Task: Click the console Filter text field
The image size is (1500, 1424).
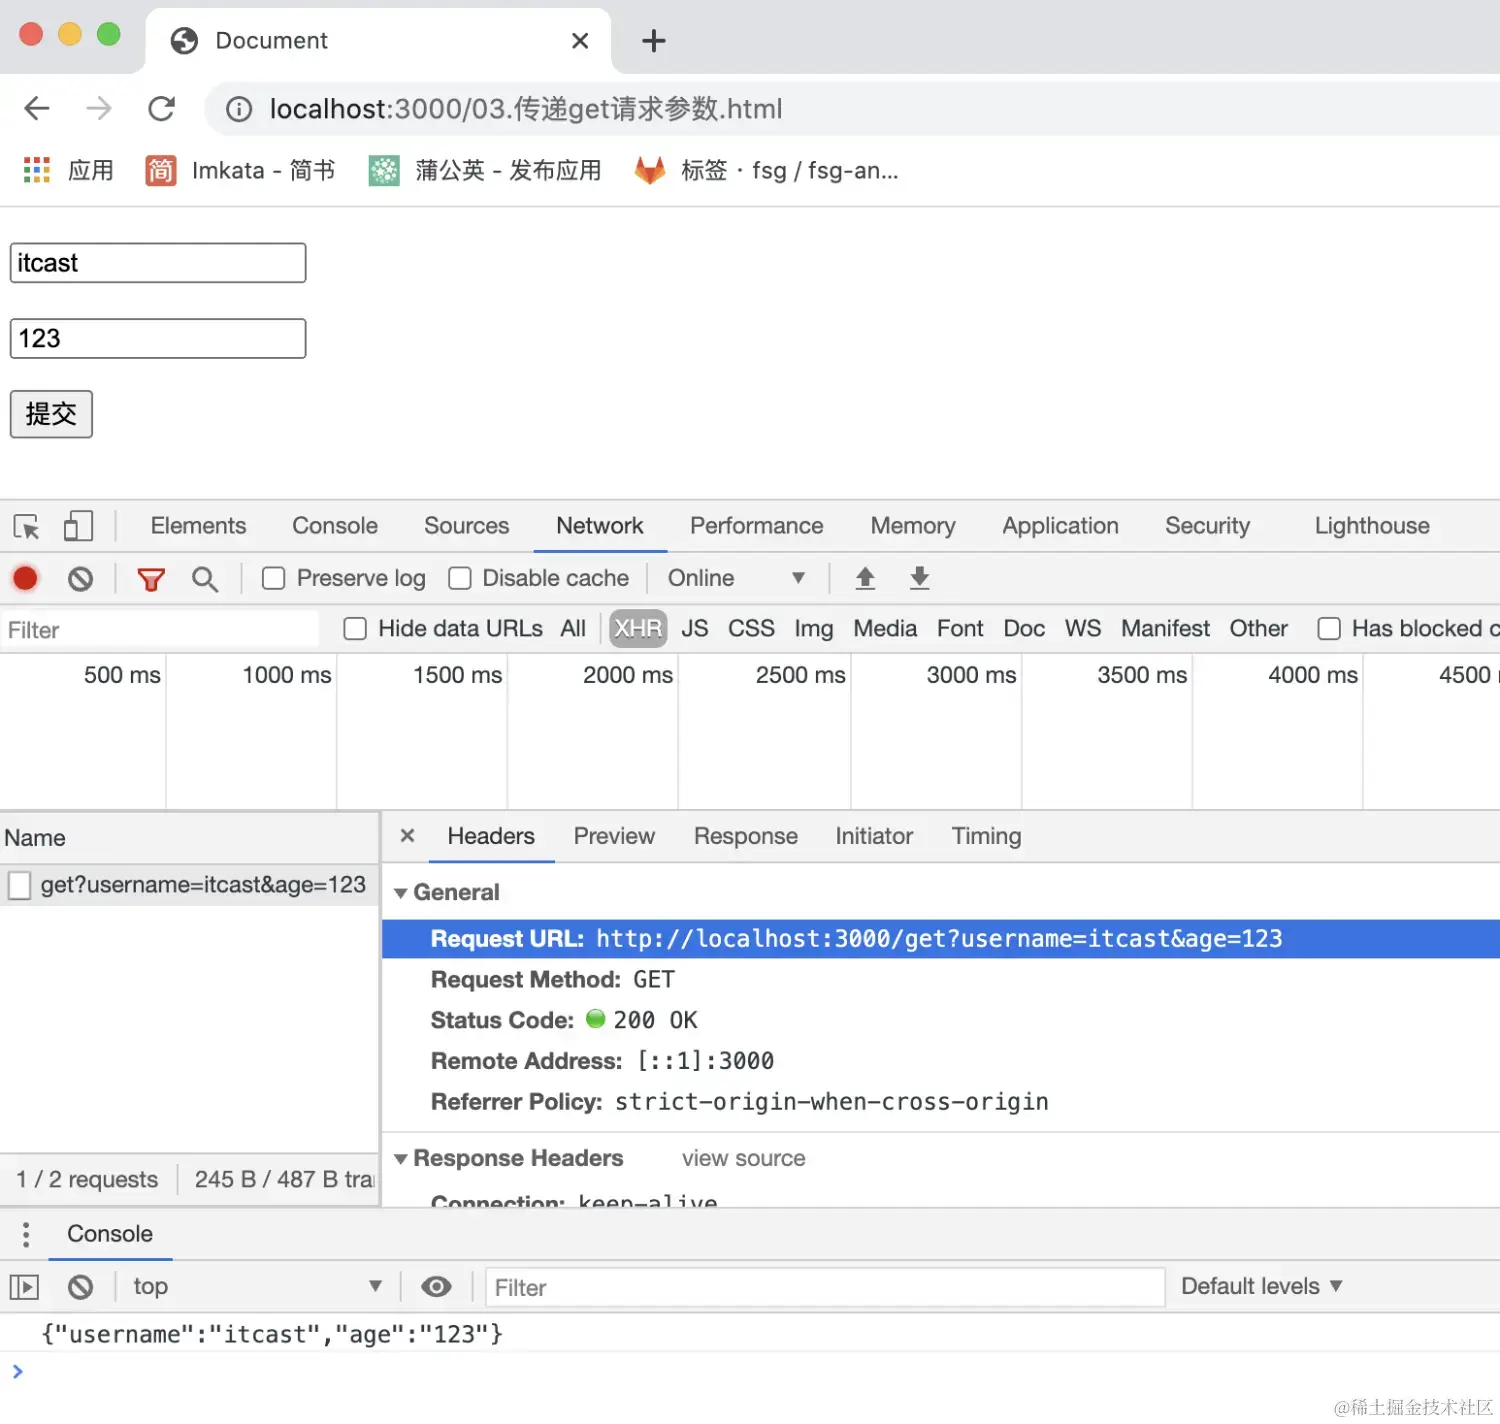Action: click(825, 1288)
